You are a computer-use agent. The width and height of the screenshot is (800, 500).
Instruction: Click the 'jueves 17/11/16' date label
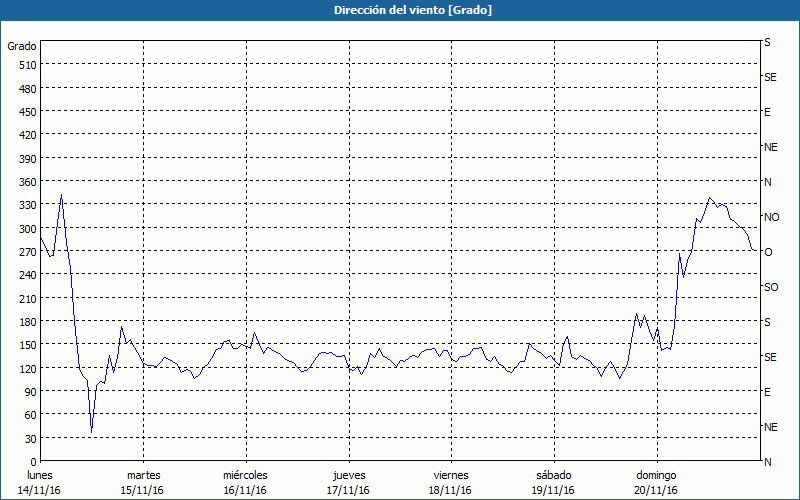(x=347, y=482)
